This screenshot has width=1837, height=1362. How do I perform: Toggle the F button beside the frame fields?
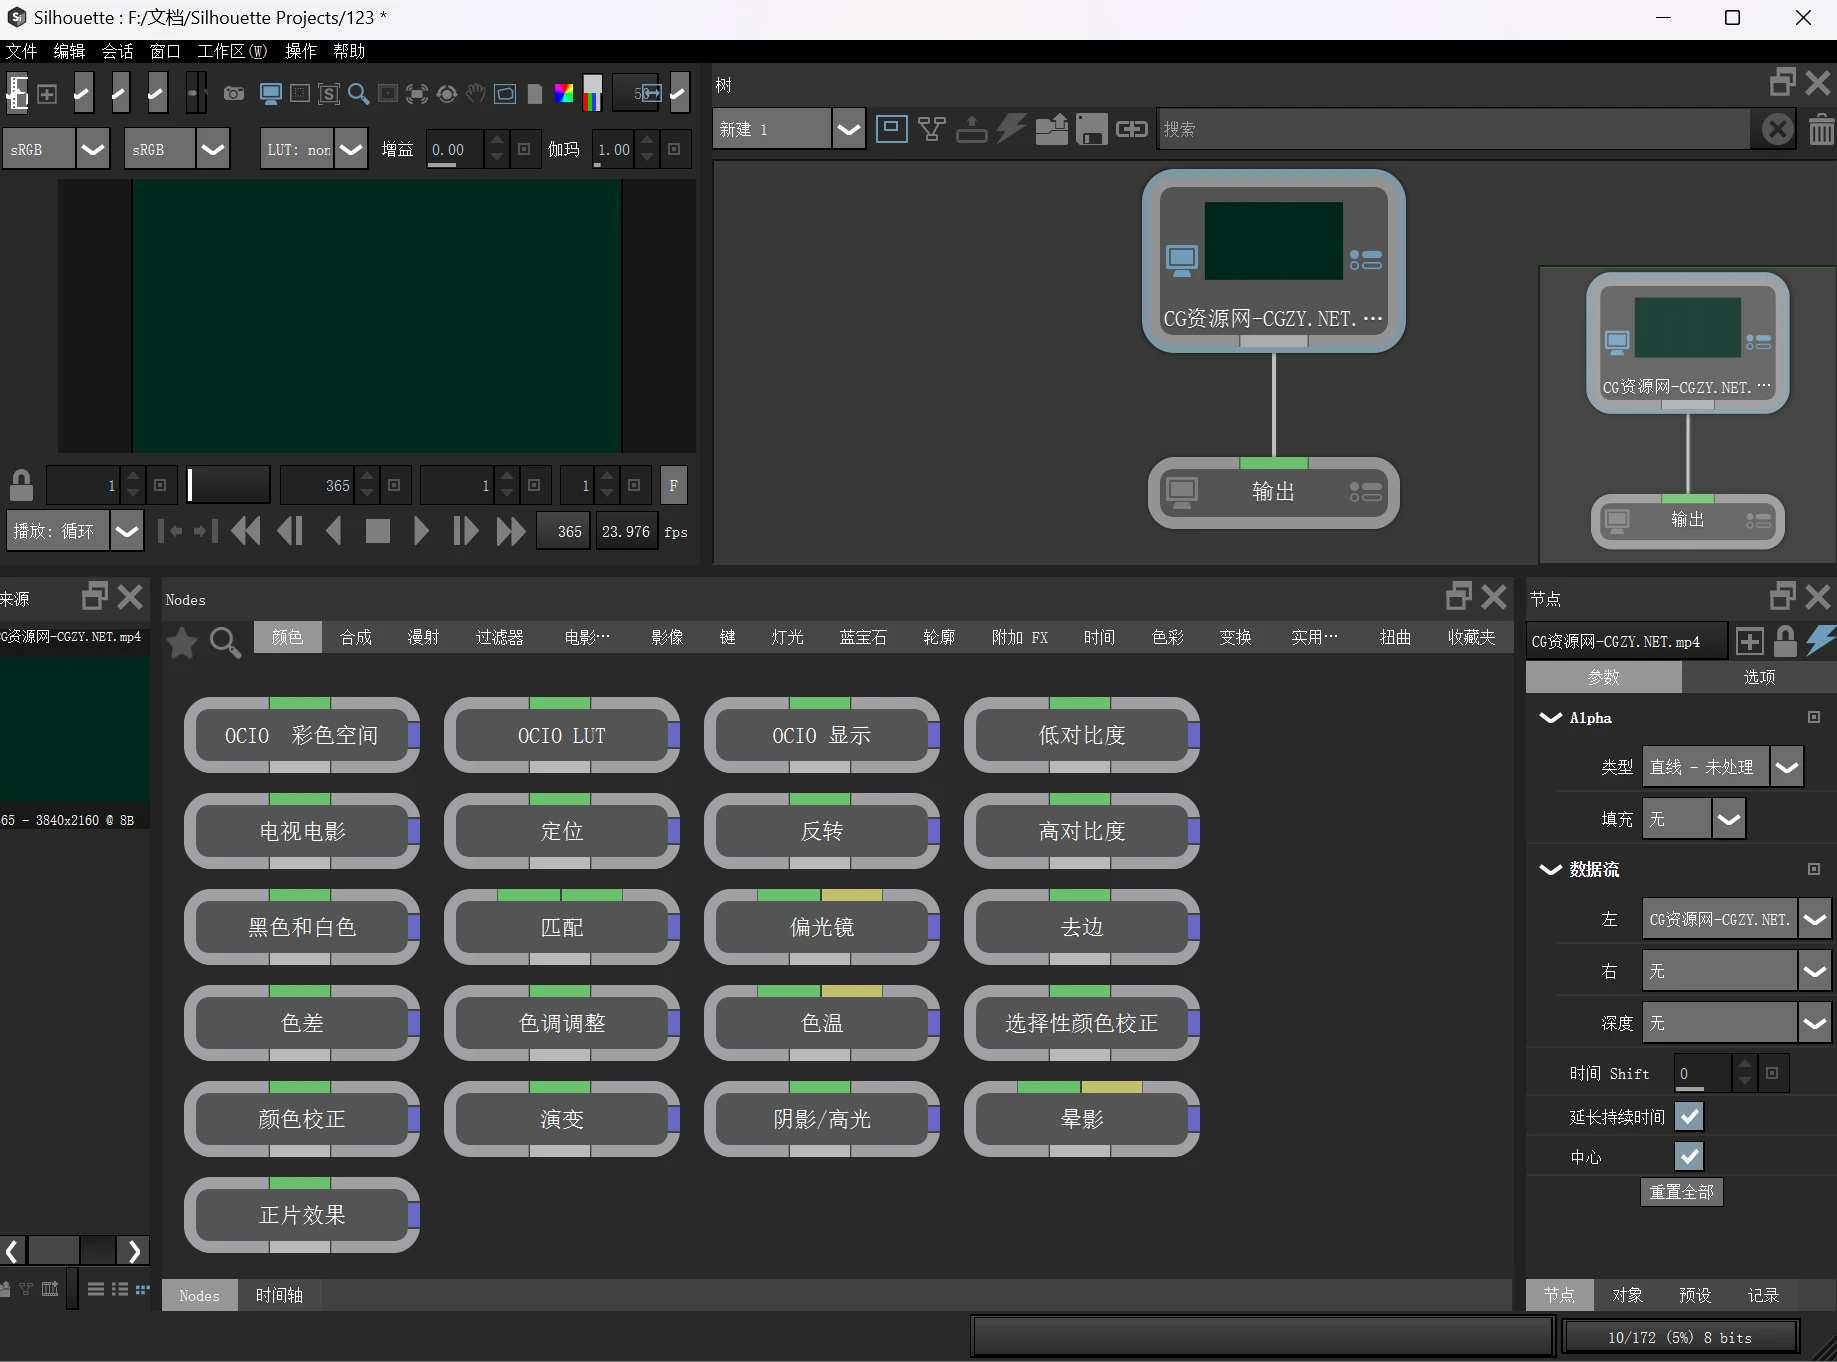click(673, 486)
